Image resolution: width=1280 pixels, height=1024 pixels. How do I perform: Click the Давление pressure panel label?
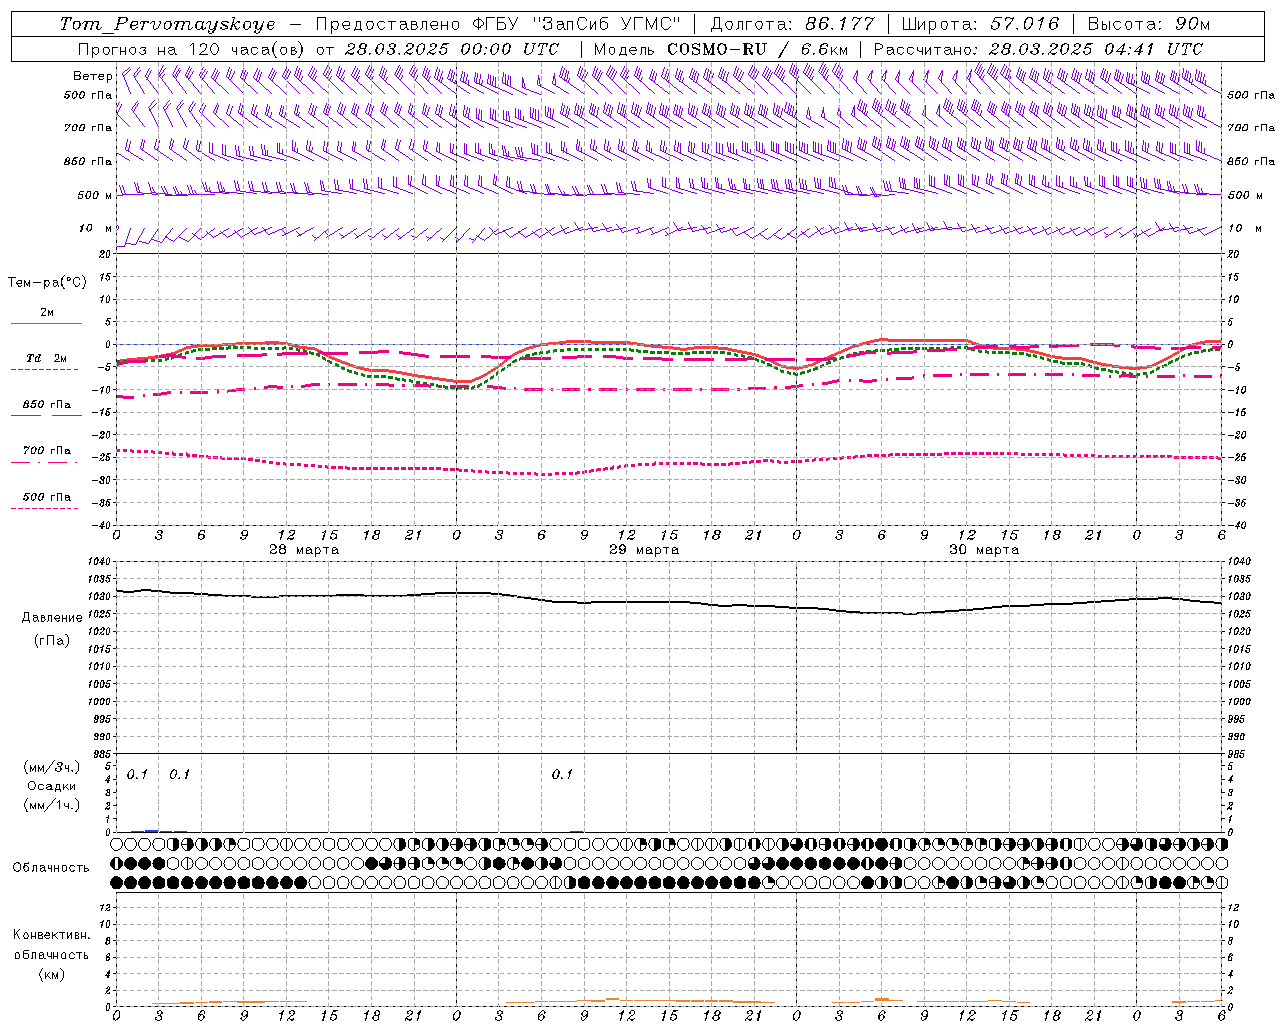52,618
